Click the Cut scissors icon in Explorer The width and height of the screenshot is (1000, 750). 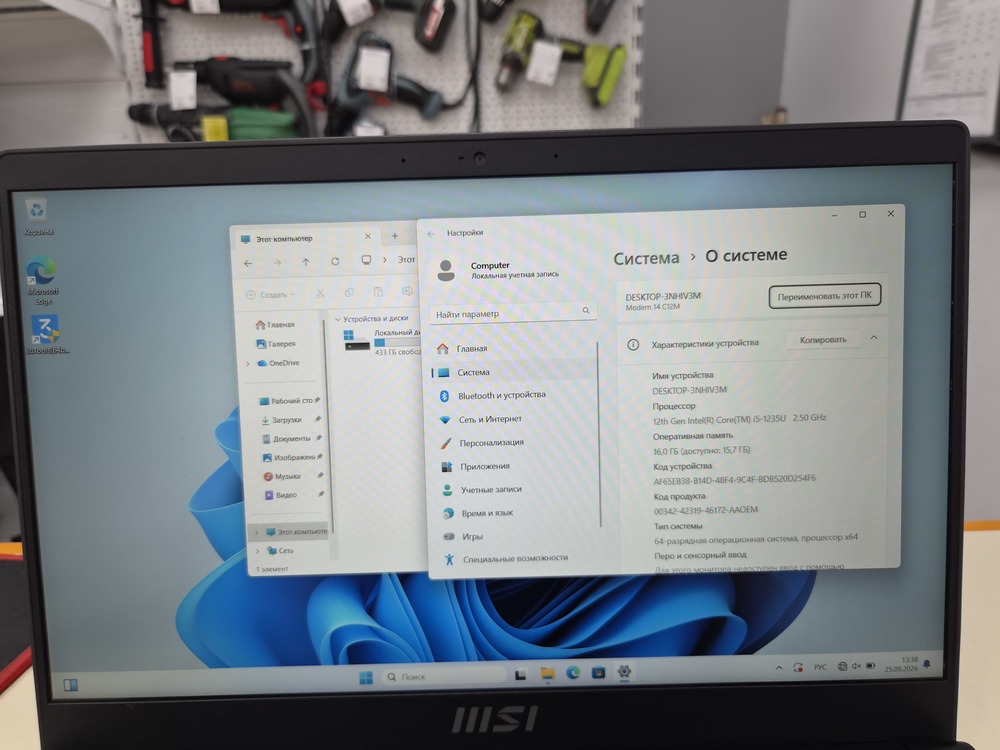[x=320, y=293]
